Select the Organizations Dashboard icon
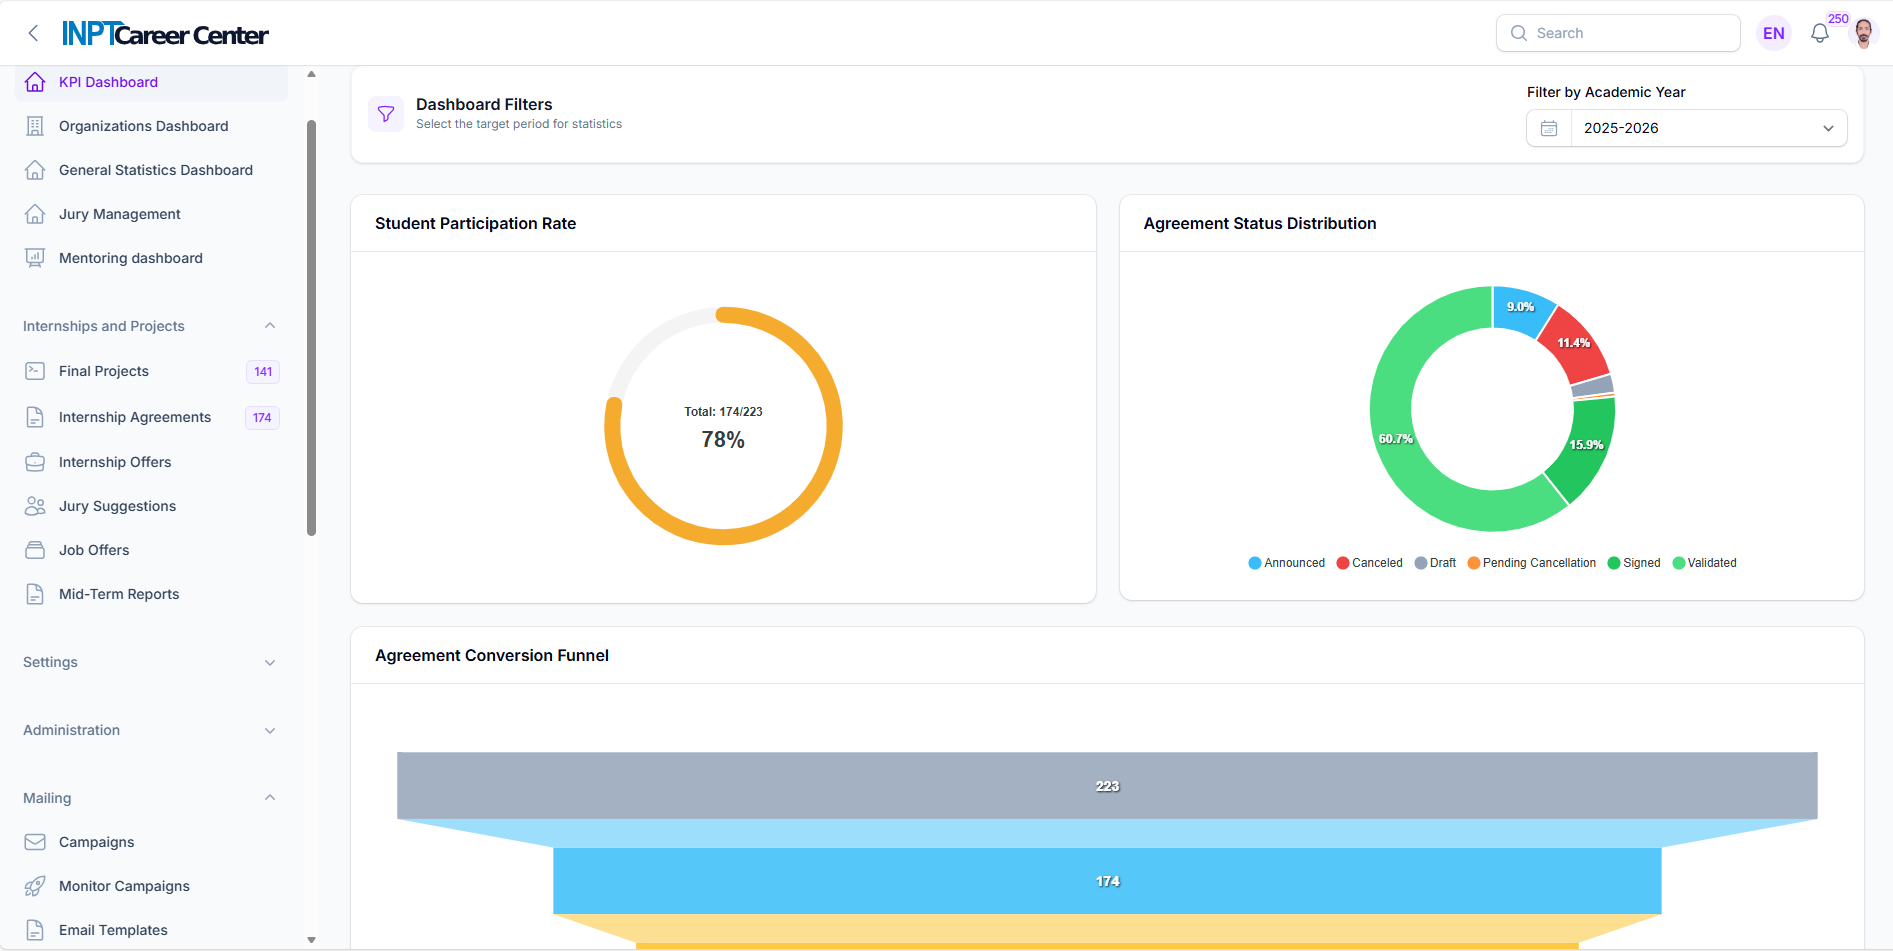Image resolution: width=1893 pixels, height=951 pixels. (x=35, y=125)
